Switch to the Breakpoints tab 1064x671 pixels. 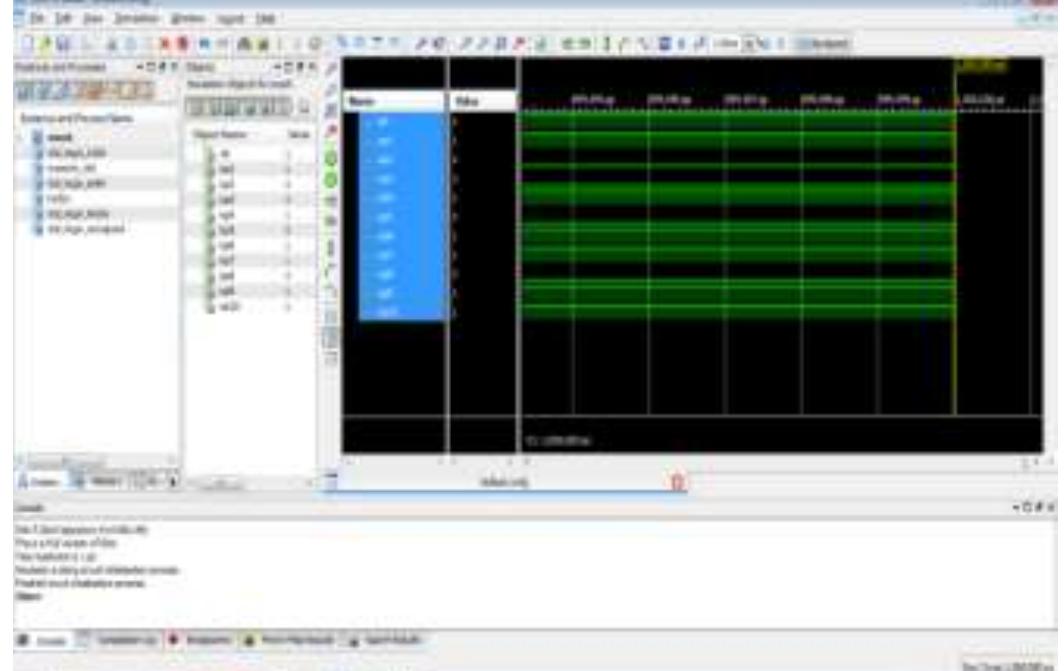pos(202,640)
